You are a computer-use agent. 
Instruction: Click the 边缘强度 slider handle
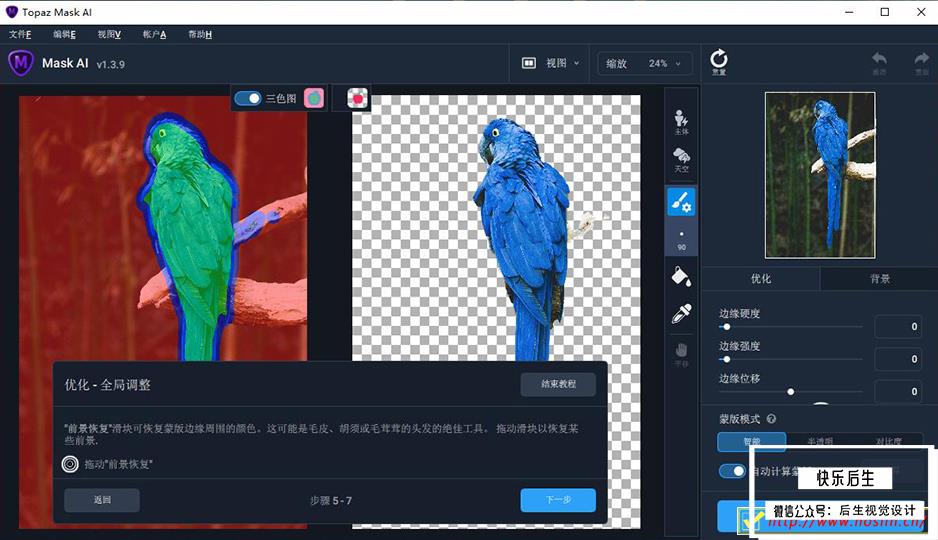(x=726, y=359)
